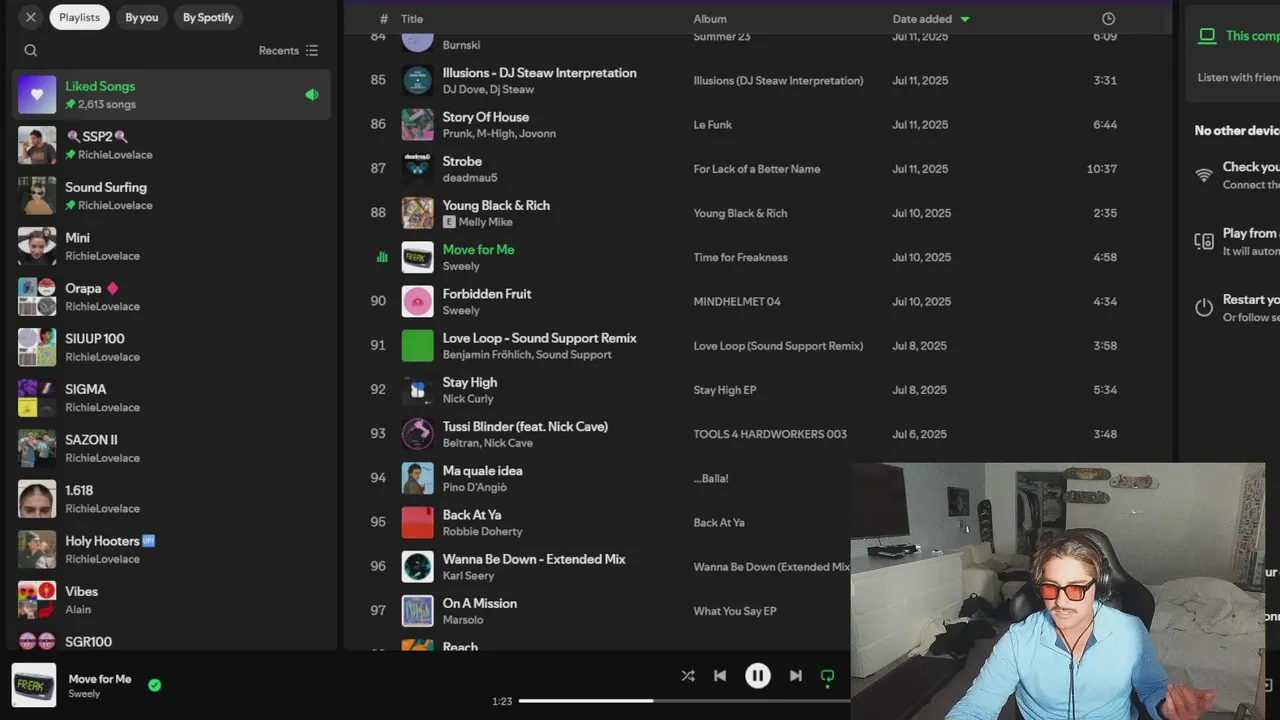The image size is (1280, 720).
Task: Select the track Young Black & Rich
Action: pos(496,205)
